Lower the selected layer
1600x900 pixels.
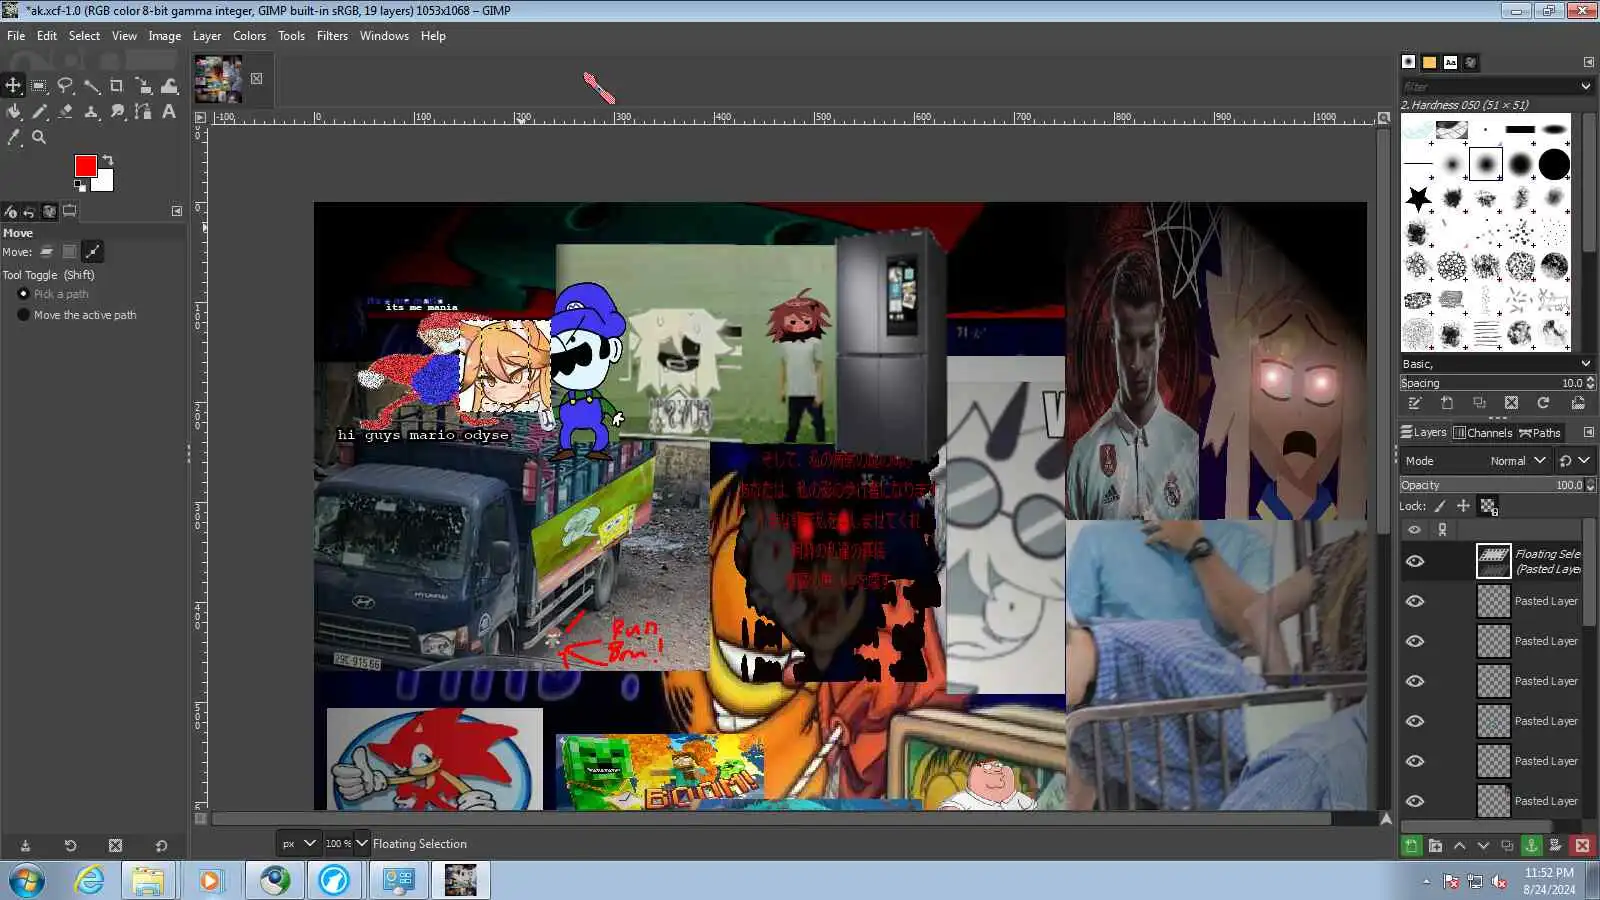tap(1483, 845)
